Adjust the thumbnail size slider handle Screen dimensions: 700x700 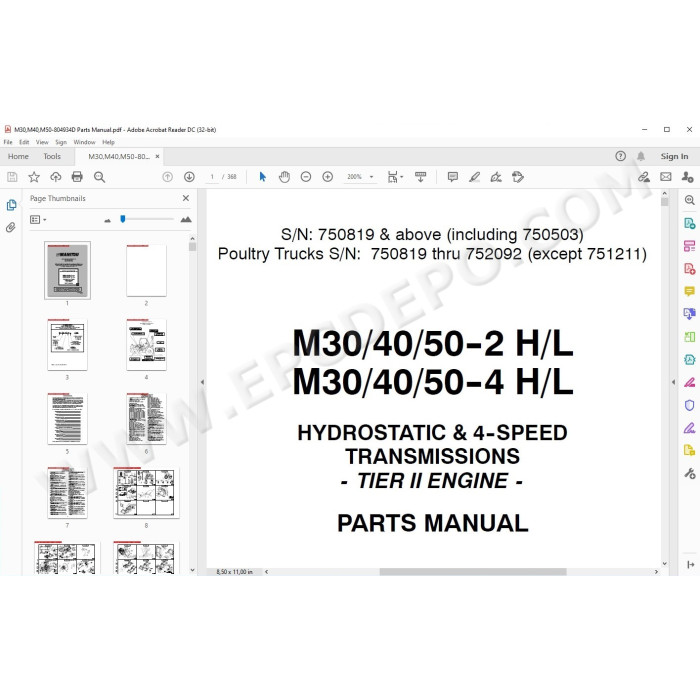(x=123, y=219)
